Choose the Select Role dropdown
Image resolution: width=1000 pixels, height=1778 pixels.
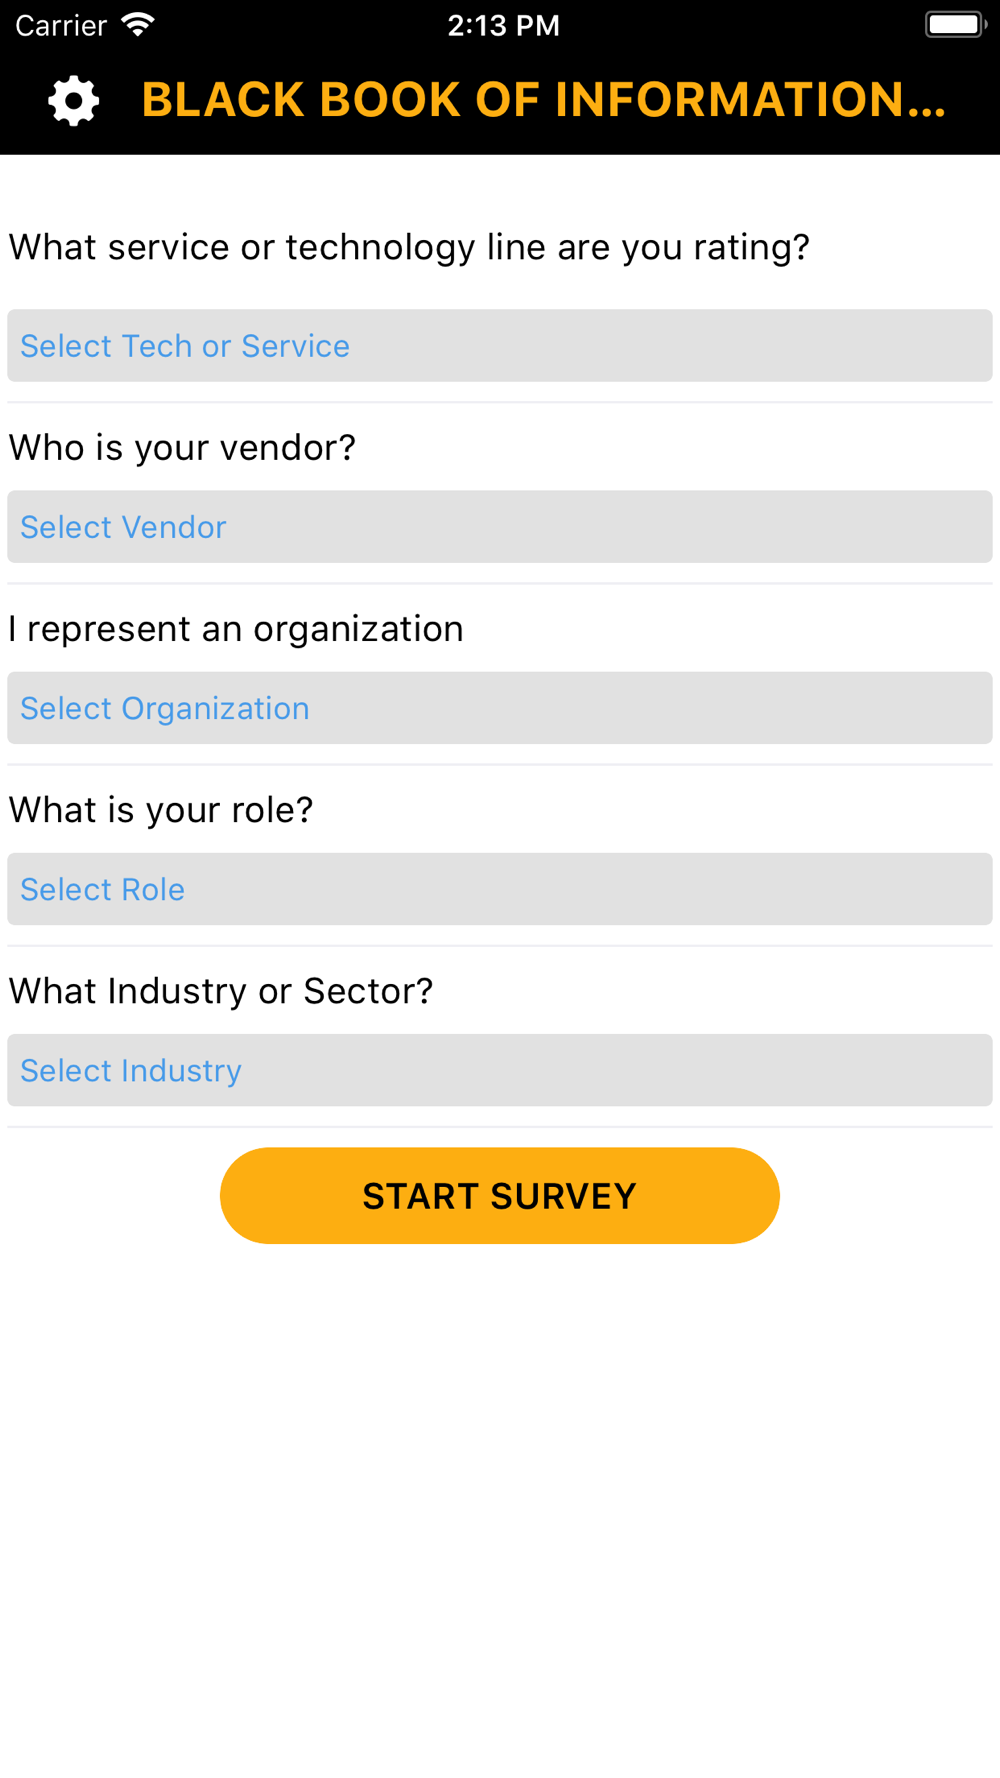click(x=500, y=889)
